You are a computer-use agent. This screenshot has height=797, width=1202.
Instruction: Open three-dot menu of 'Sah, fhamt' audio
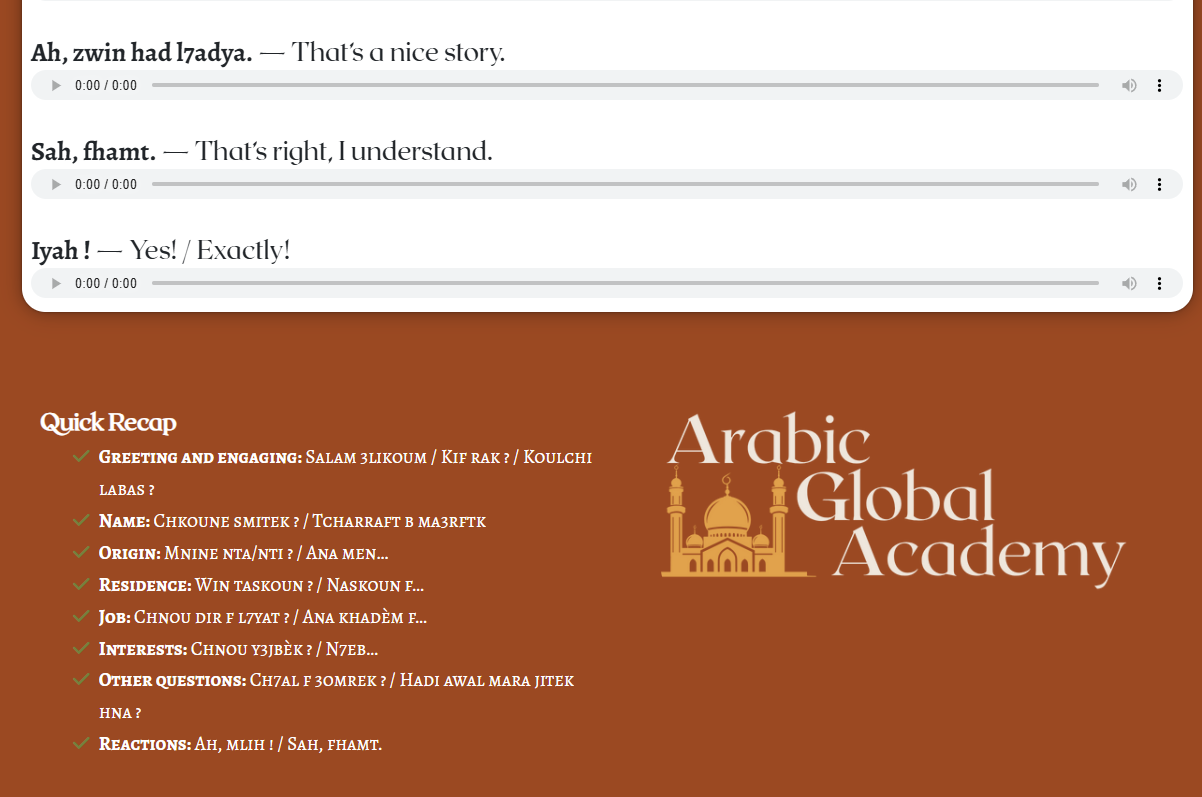click(1159, 185)
